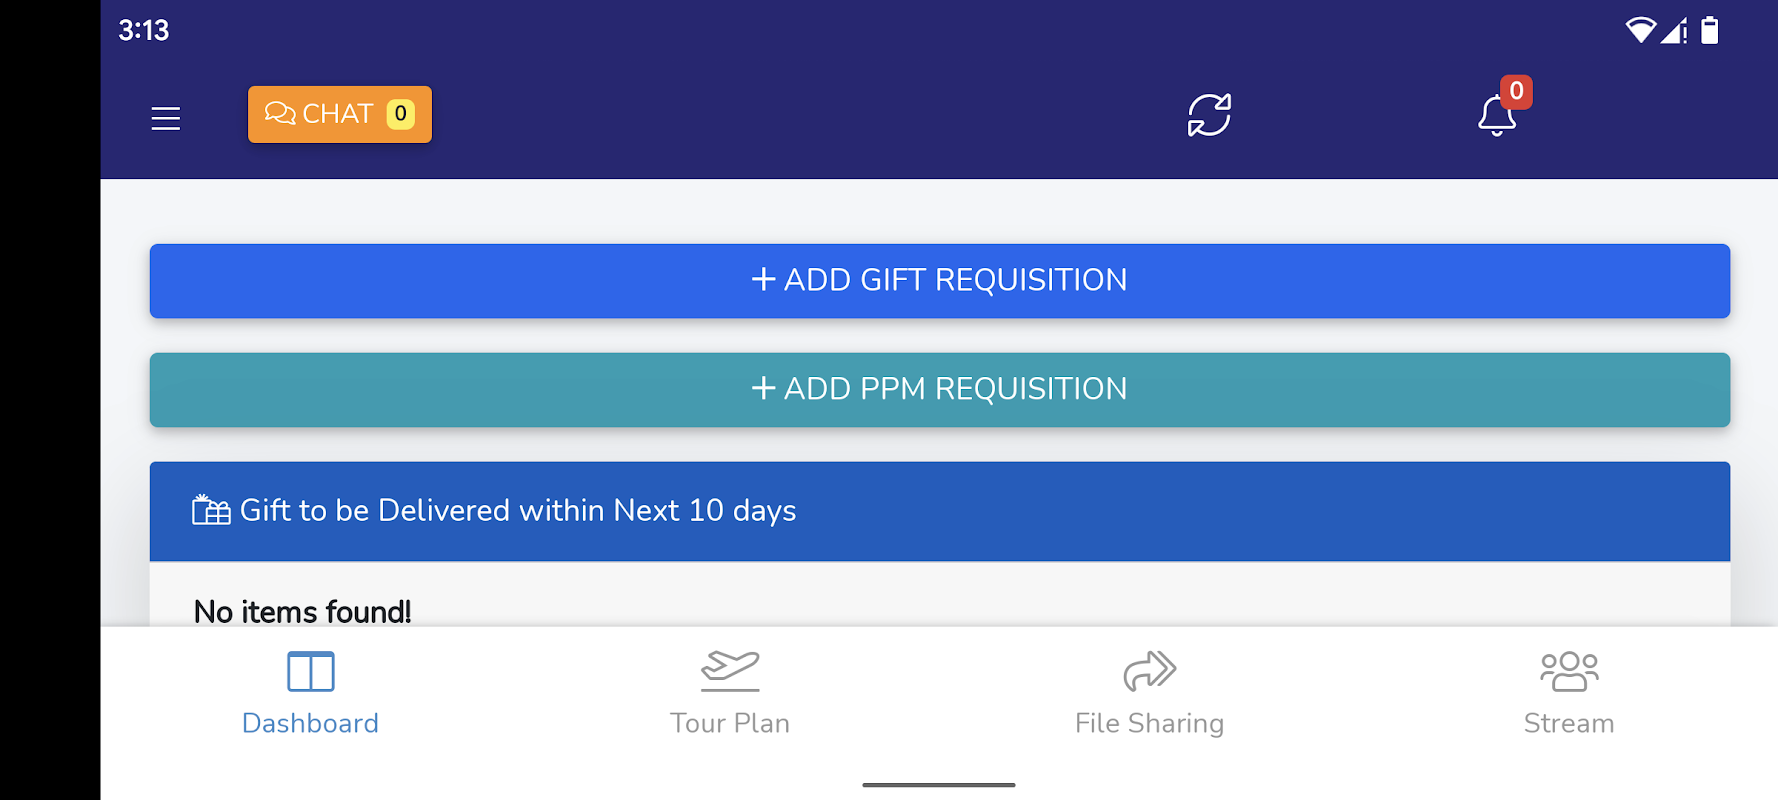
Task: Tap the gift box icon in header
Action: (x=211, y=510)
